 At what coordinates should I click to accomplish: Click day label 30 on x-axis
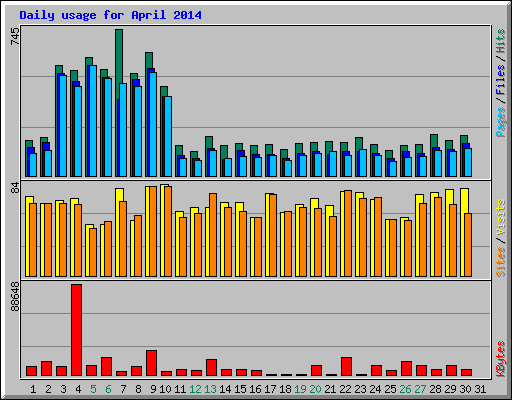point(465,389)
